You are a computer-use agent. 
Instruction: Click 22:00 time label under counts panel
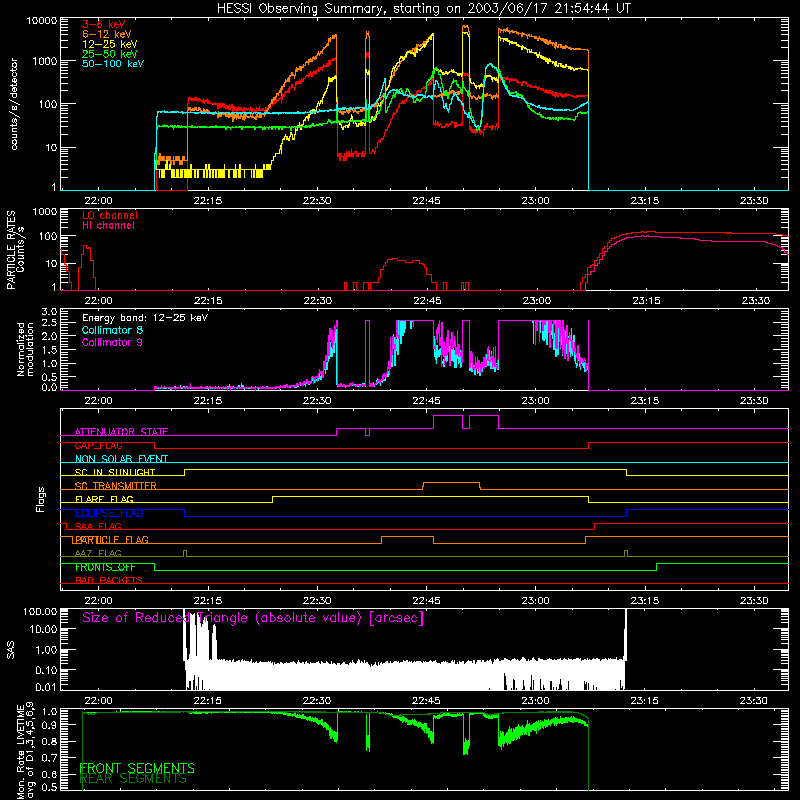98,201
